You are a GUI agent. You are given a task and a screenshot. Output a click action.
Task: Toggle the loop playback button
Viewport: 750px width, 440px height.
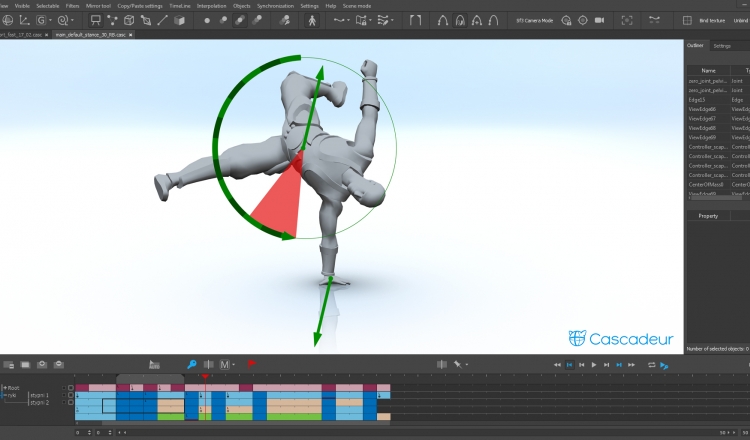click(651, 365)
